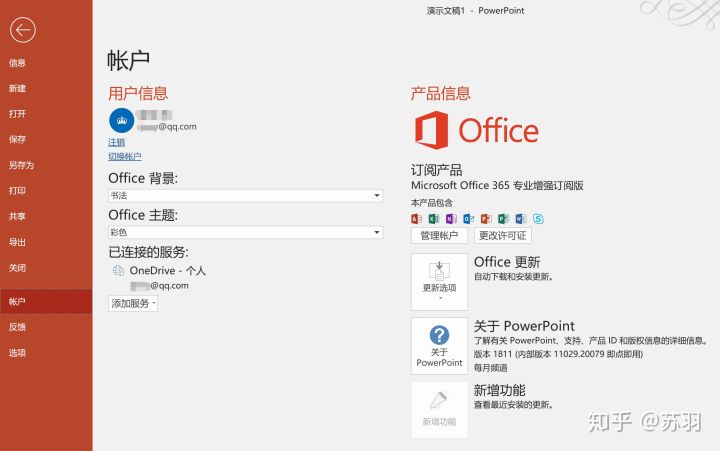Click the user's @qq.com email under 用户信息
Image resolution: width=720 pixels, height=451 pixels.
pos(168,127)
